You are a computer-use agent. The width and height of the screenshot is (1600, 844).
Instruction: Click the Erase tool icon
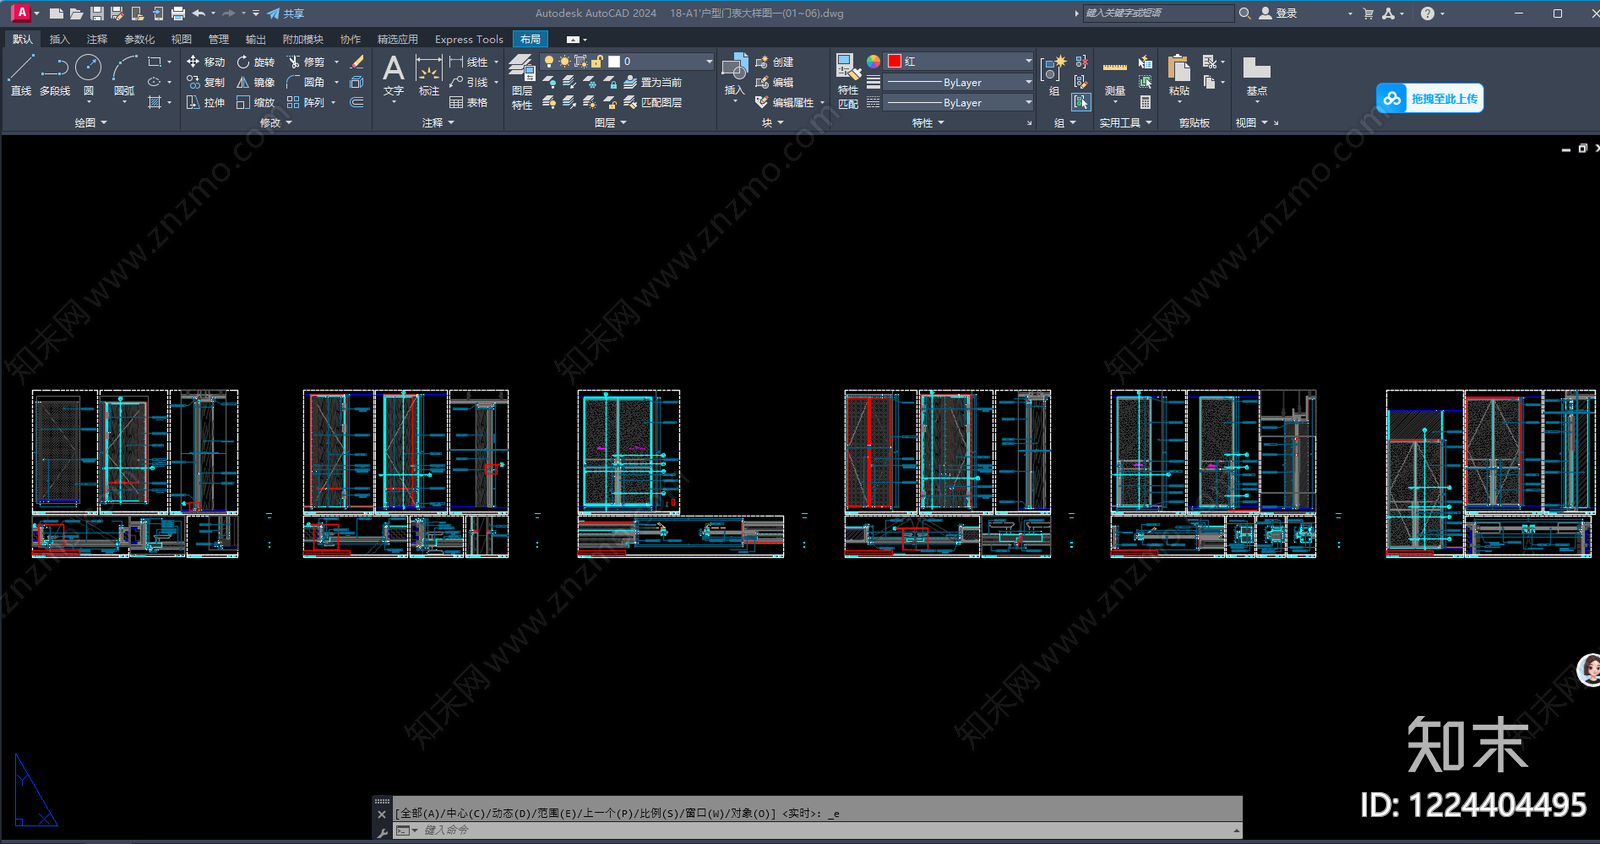click(x=357, y=62)
